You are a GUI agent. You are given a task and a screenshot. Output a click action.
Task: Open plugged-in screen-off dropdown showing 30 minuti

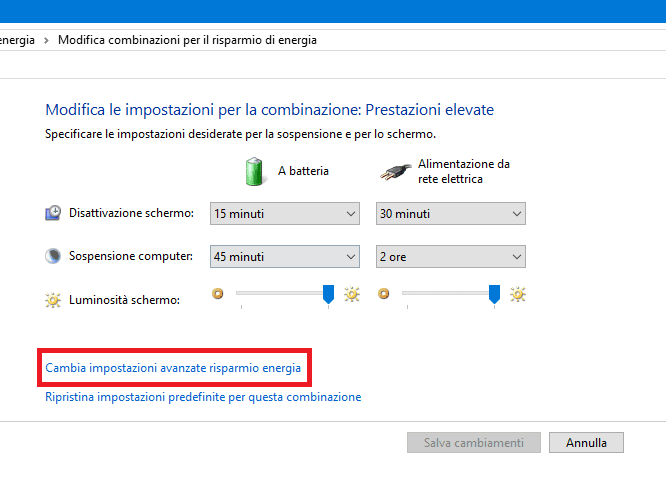click(x=450, y=214)
